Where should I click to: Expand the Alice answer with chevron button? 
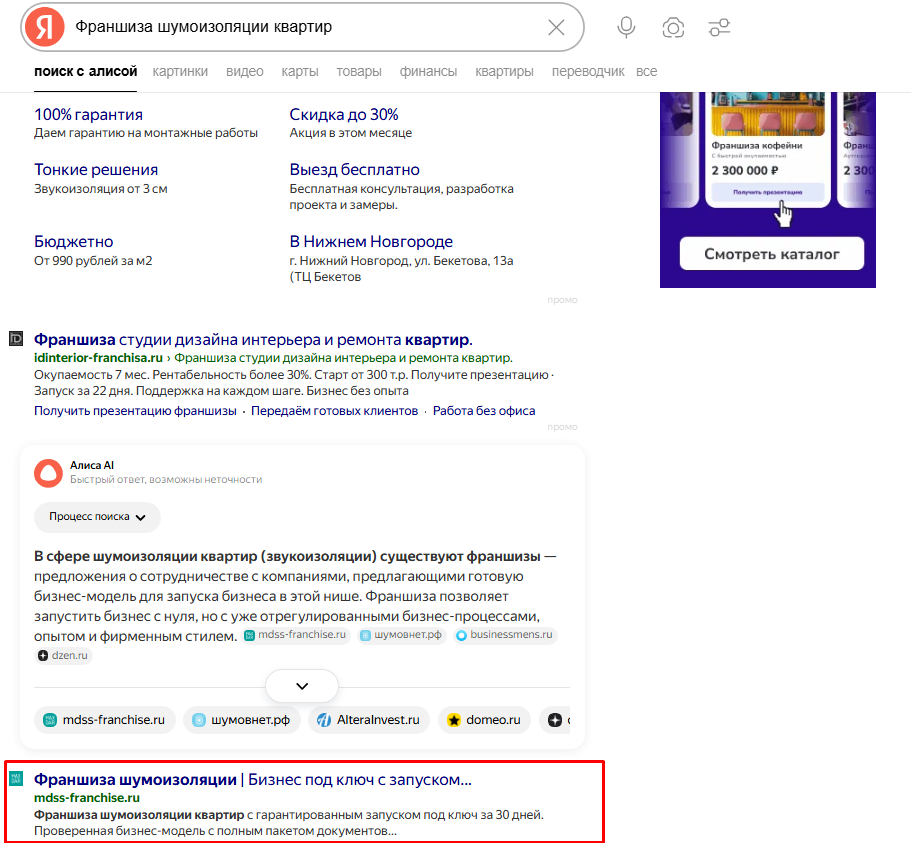[302, 686]
